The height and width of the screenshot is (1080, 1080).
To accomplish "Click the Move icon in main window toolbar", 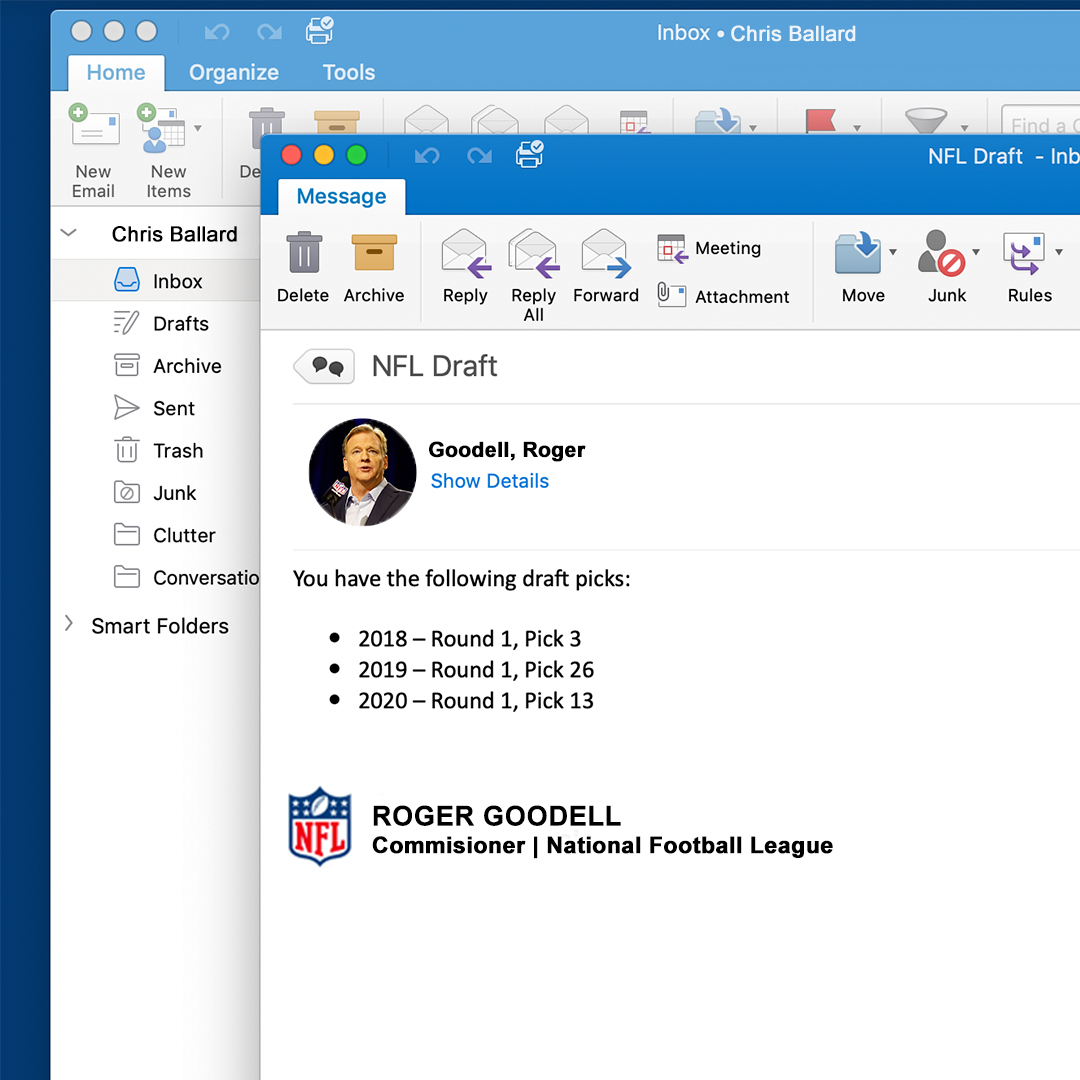I will (x=718, y=121).
